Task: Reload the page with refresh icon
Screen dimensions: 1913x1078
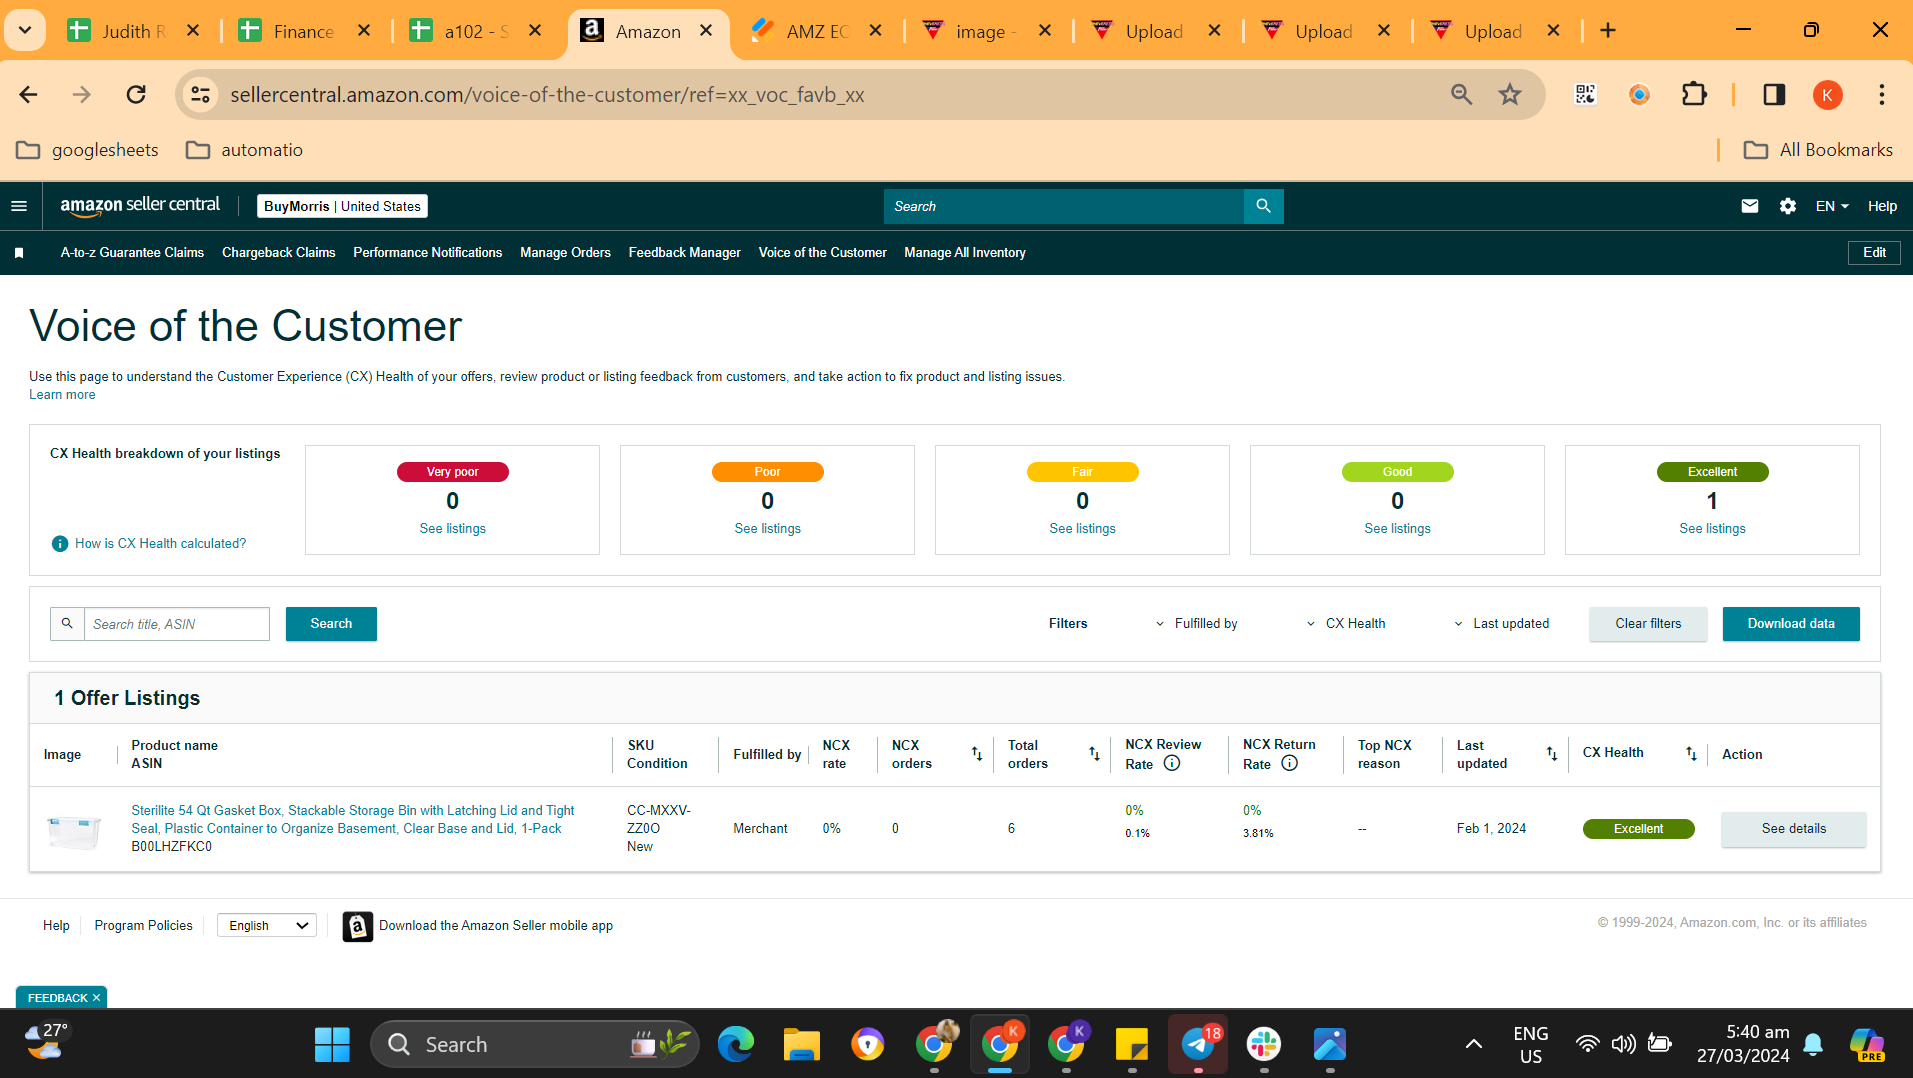Action: click(136, 95)
